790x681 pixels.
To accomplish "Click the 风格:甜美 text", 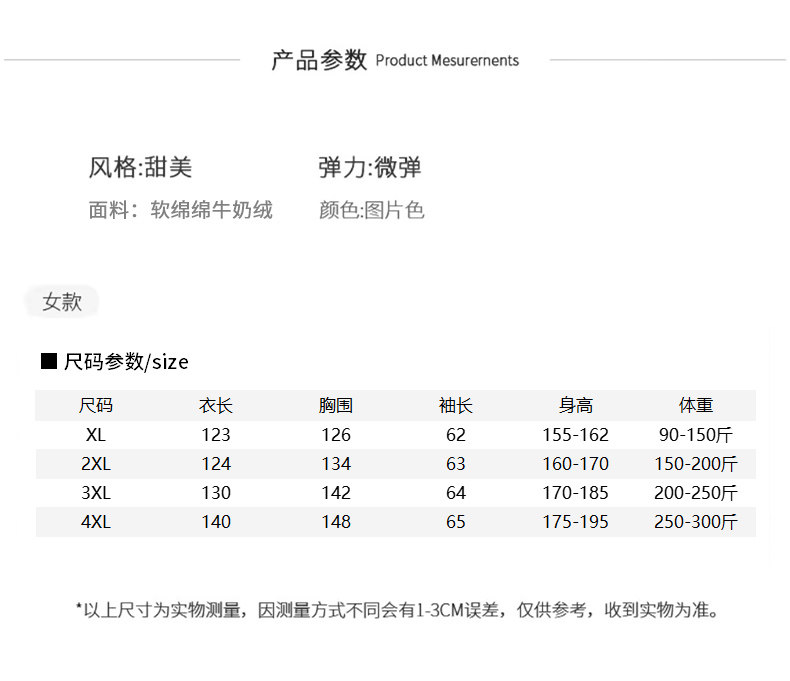I will point(140,167).
